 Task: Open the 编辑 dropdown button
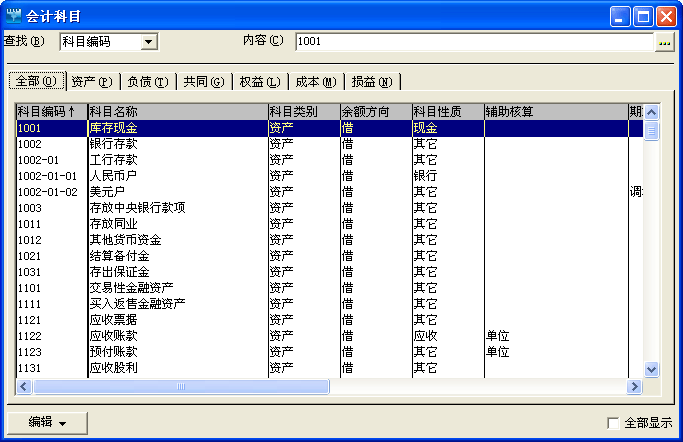click(47, 422)
